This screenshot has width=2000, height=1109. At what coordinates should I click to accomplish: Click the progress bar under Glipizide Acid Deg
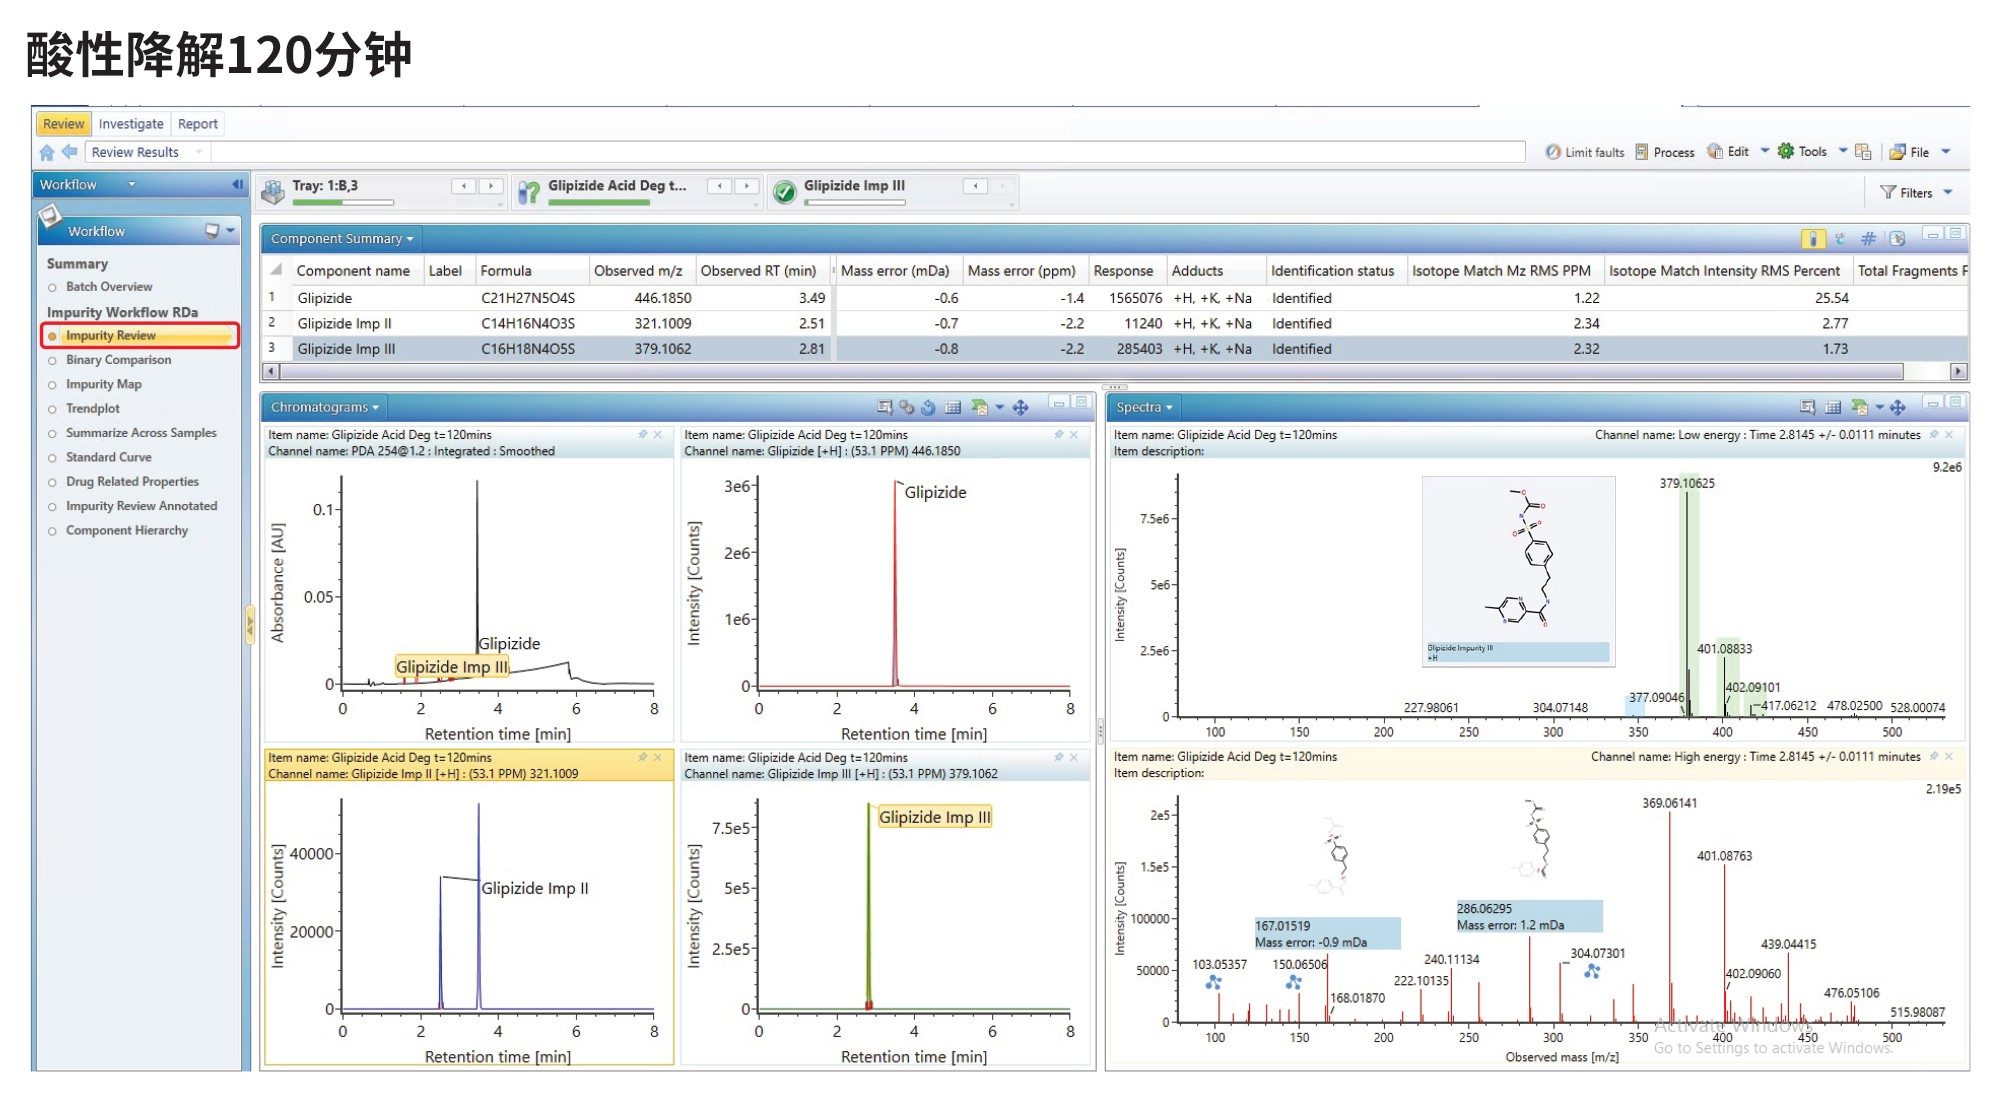point(599,203)
